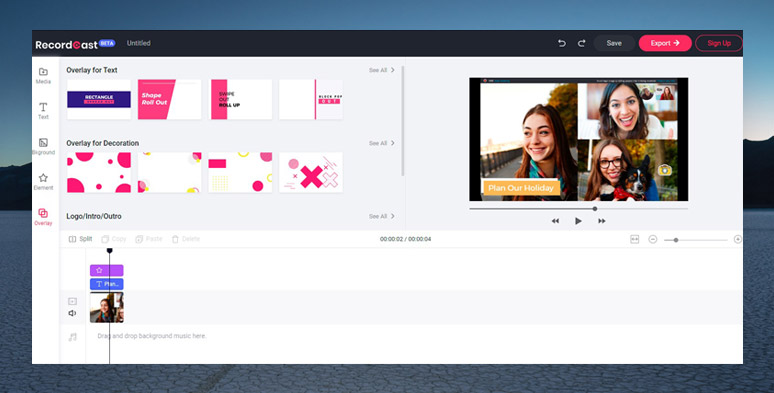Click the preview progress slider handle
The image size is (774, 393).
point(595,209)
